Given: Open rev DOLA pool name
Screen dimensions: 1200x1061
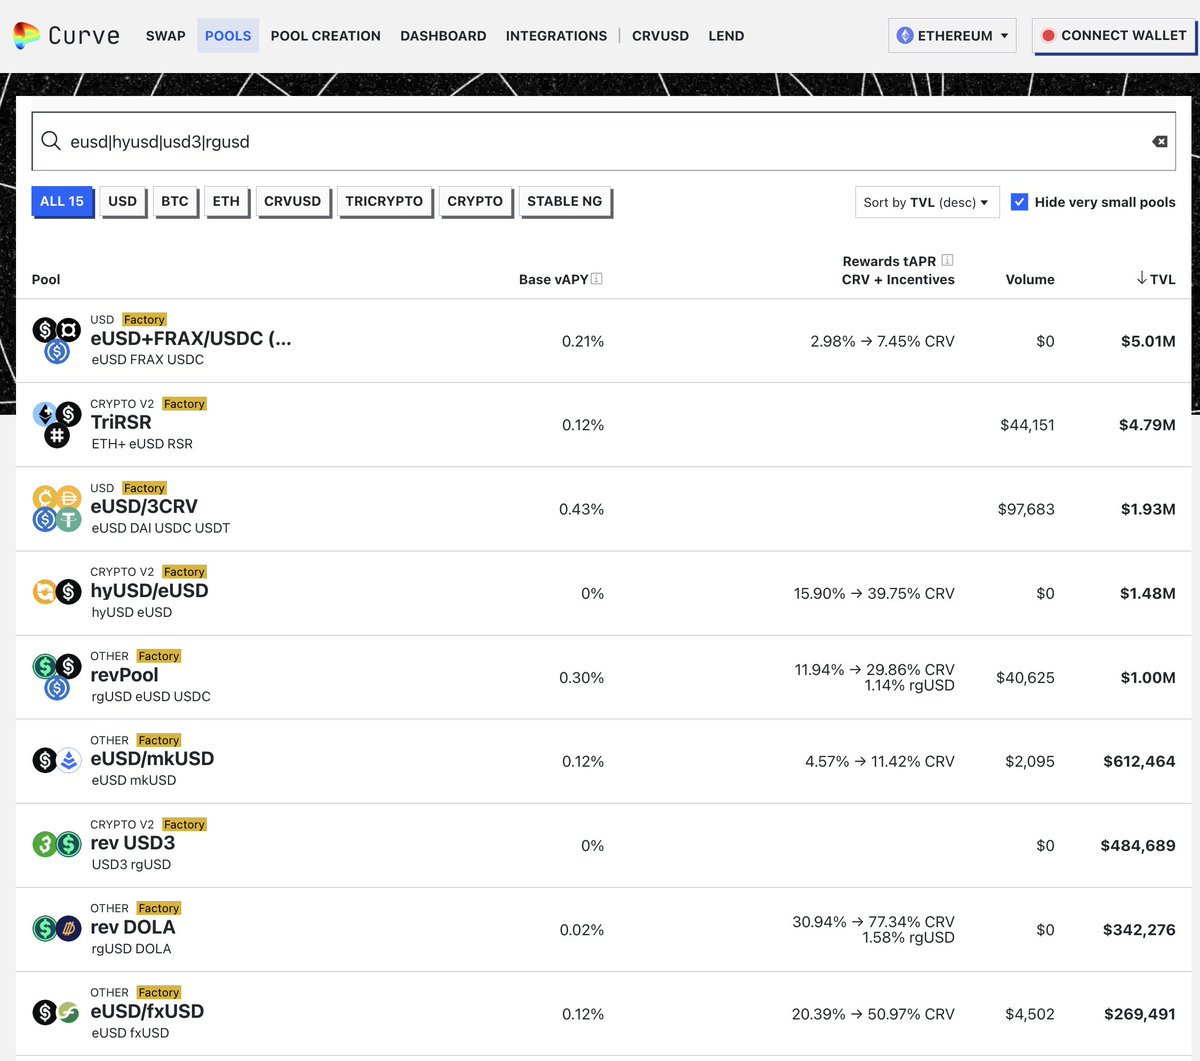Looking at the screenshot, I should (133, 927).
